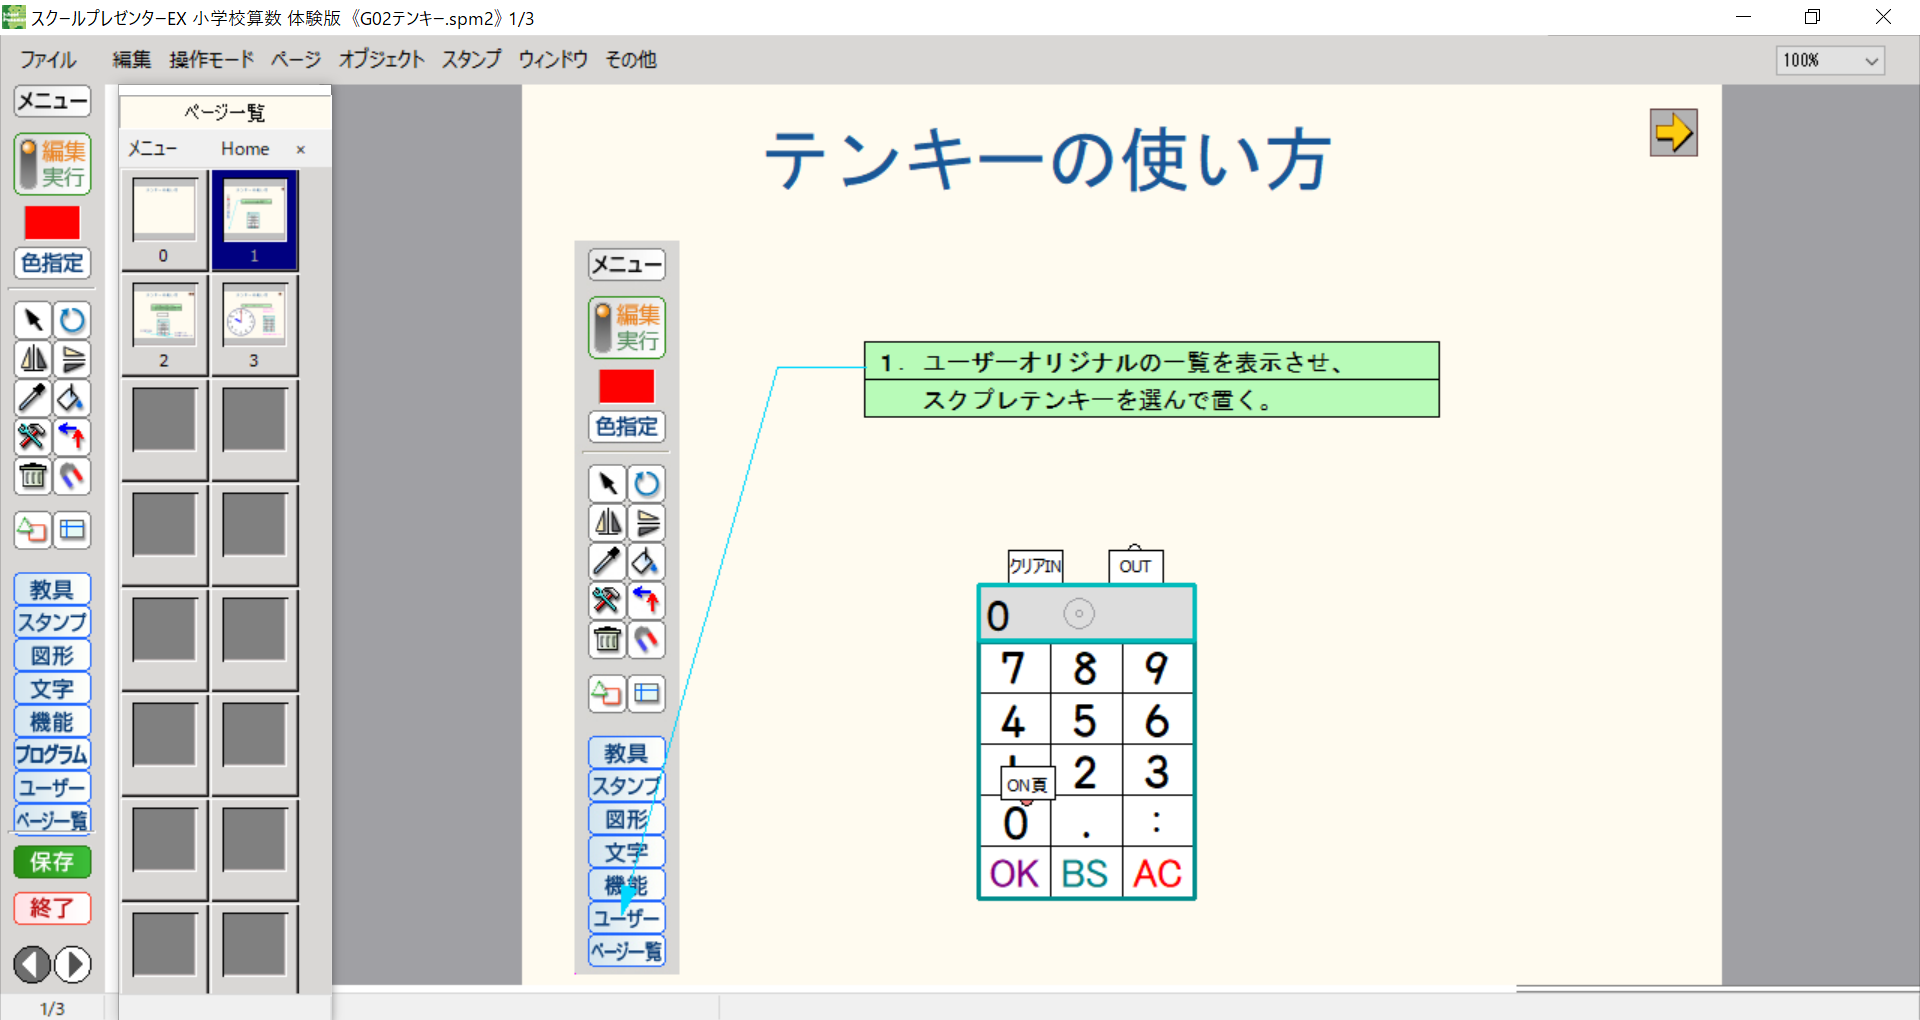This screenshot has width=1920, height=1020.
Task: Select page 1 thumbnail
Action: [x=254, y=220]
